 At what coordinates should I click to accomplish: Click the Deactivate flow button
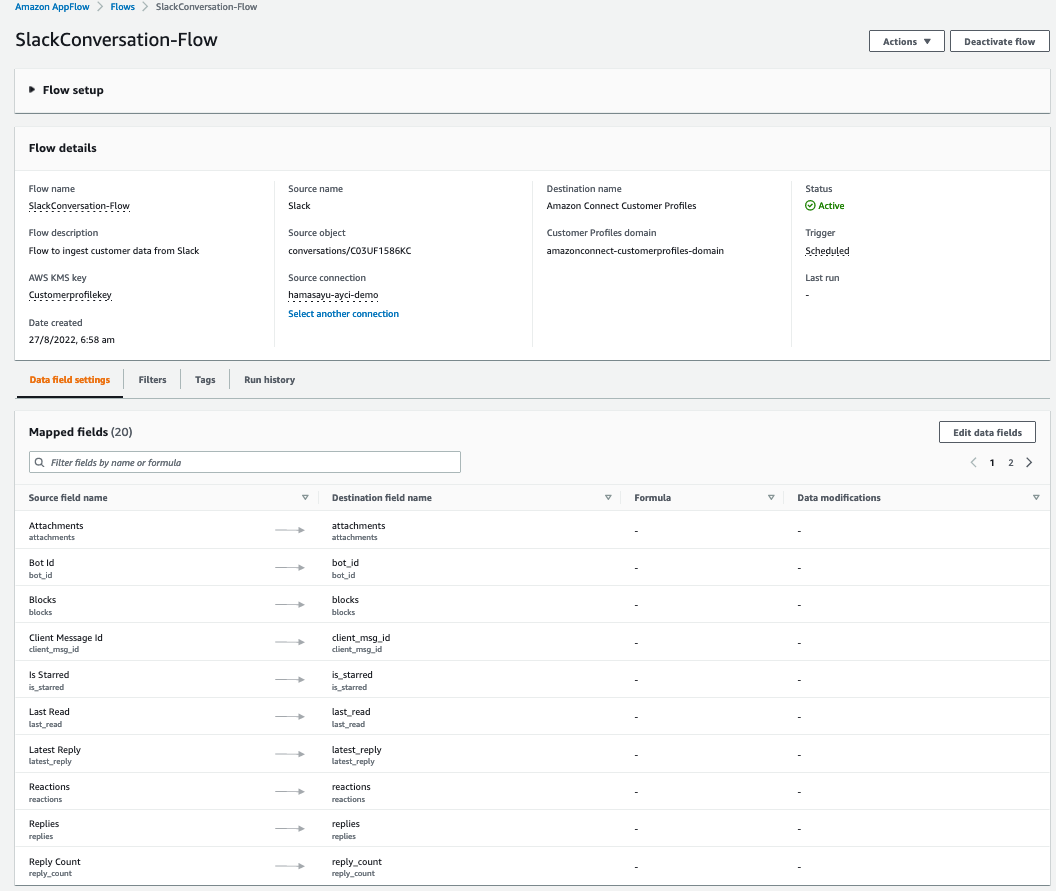[999, 42]
